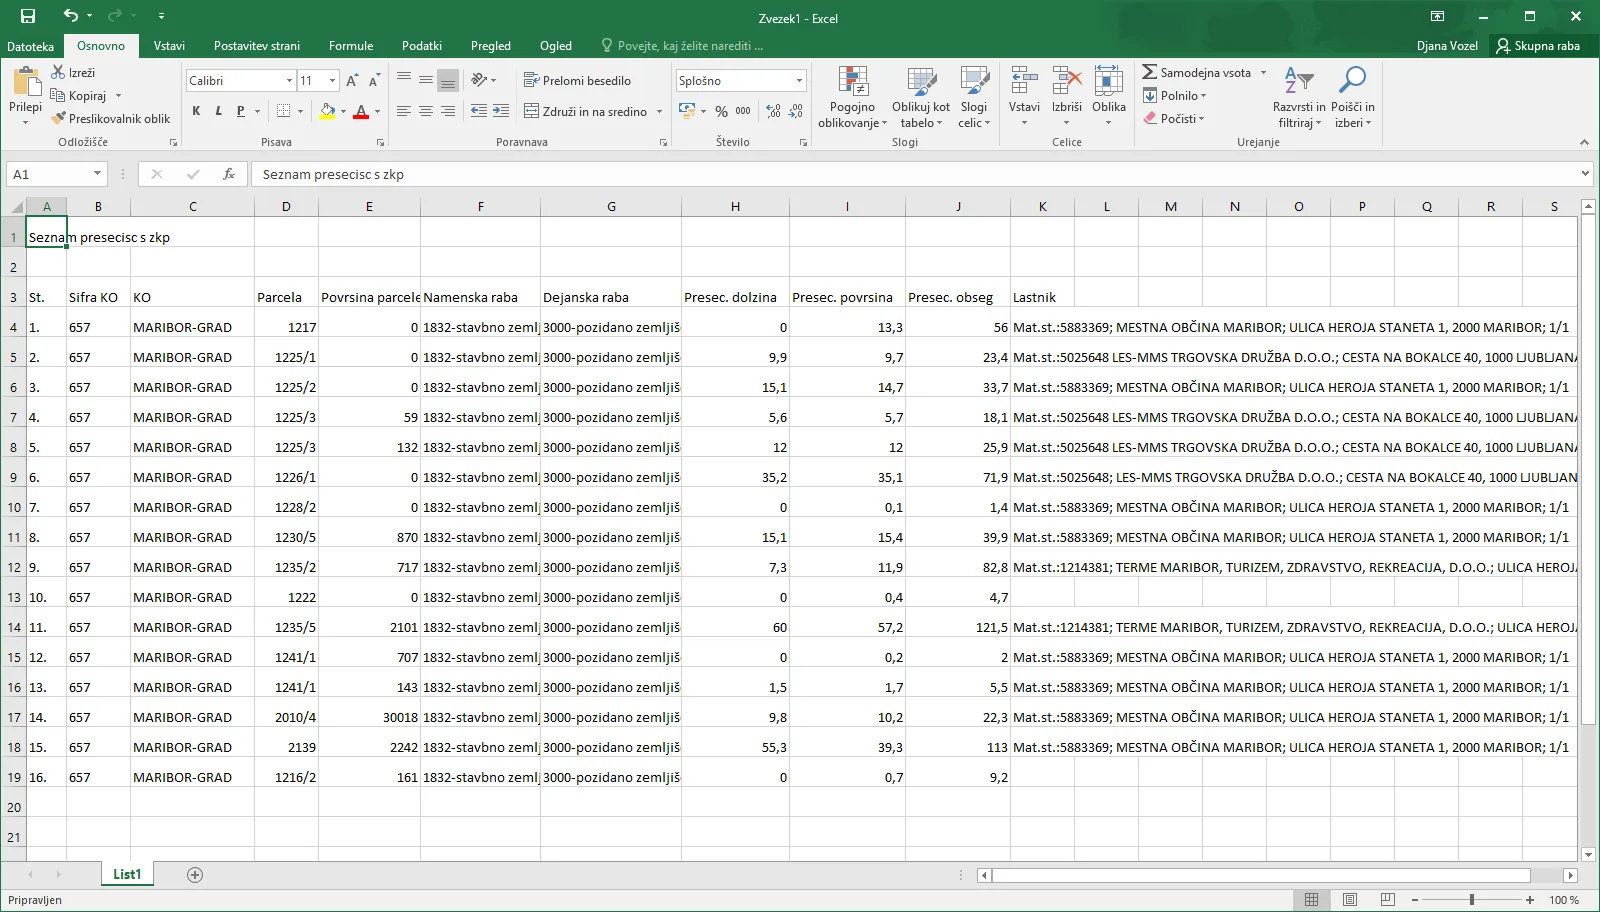
Task: Click the insert function fx icon
Action: [x=229, y=174]
